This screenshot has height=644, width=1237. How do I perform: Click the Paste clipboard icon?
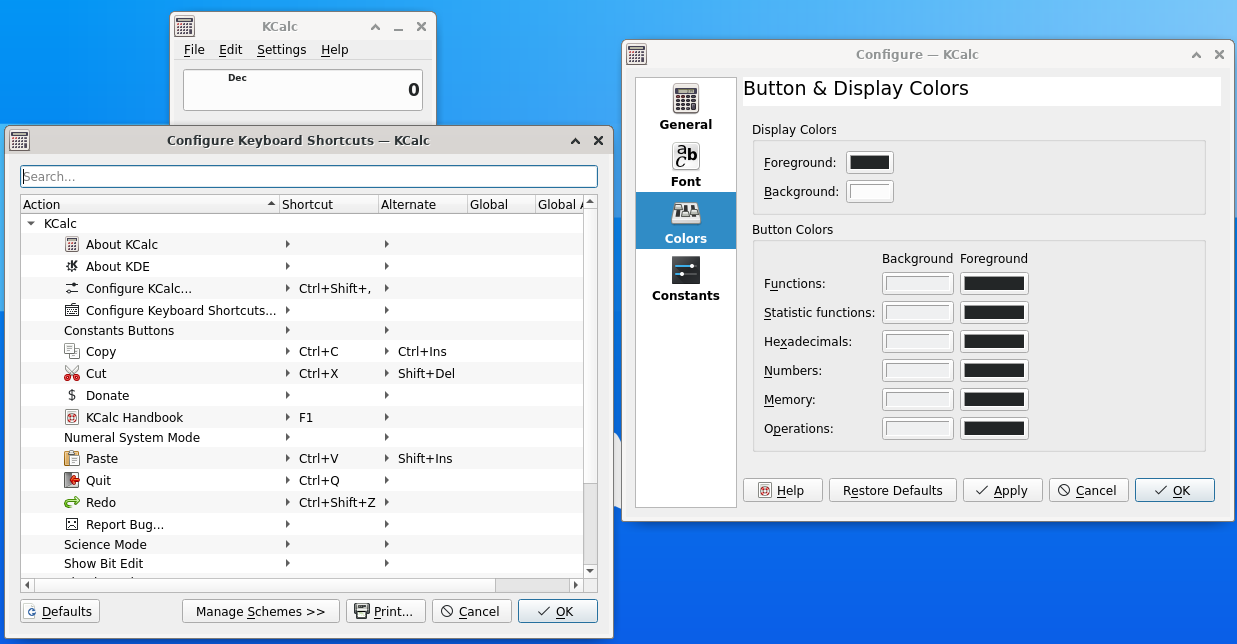point(72,458)
